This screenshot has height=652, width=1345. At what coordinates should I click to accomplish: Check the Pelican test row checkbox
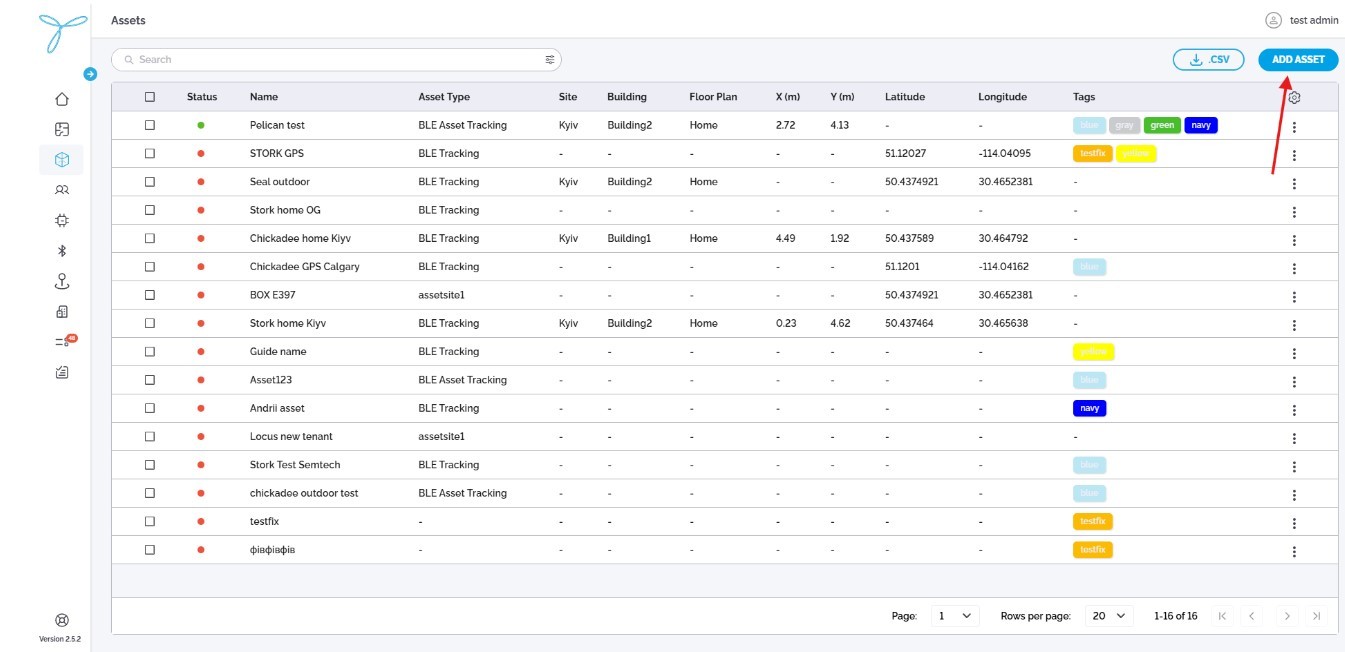pyautogui.click(x=150, y=125)
